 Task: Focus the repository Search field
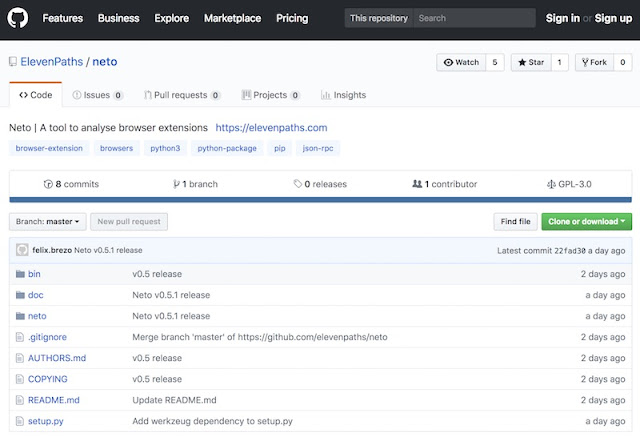(x=474, y=18)
